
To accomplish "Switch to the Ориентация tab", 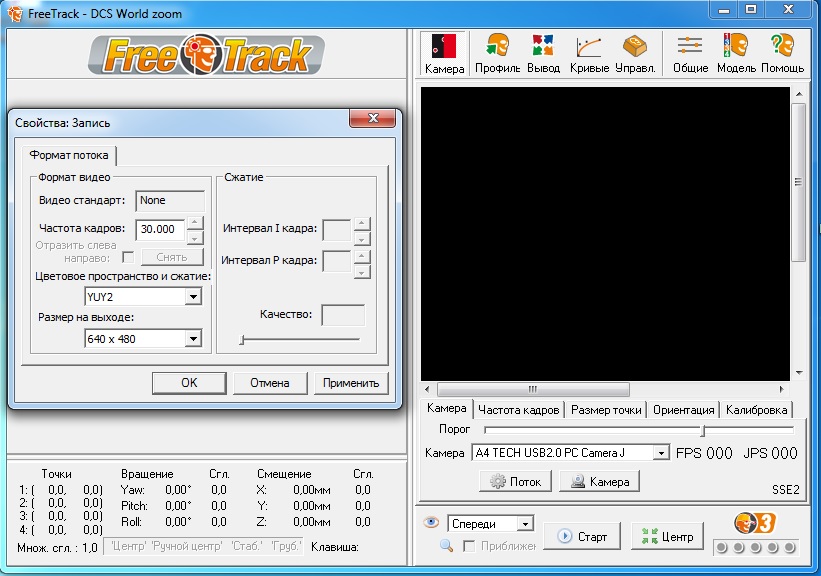I will (x=683, y=410).
